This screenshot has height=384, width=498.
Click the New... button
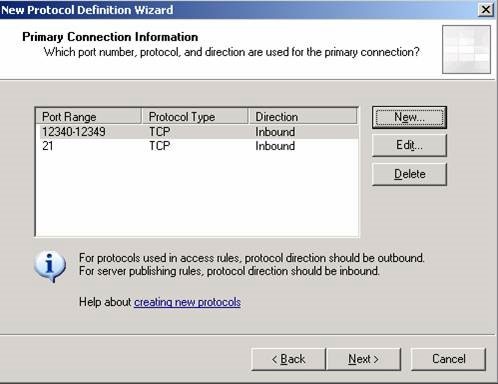(409, 117)
